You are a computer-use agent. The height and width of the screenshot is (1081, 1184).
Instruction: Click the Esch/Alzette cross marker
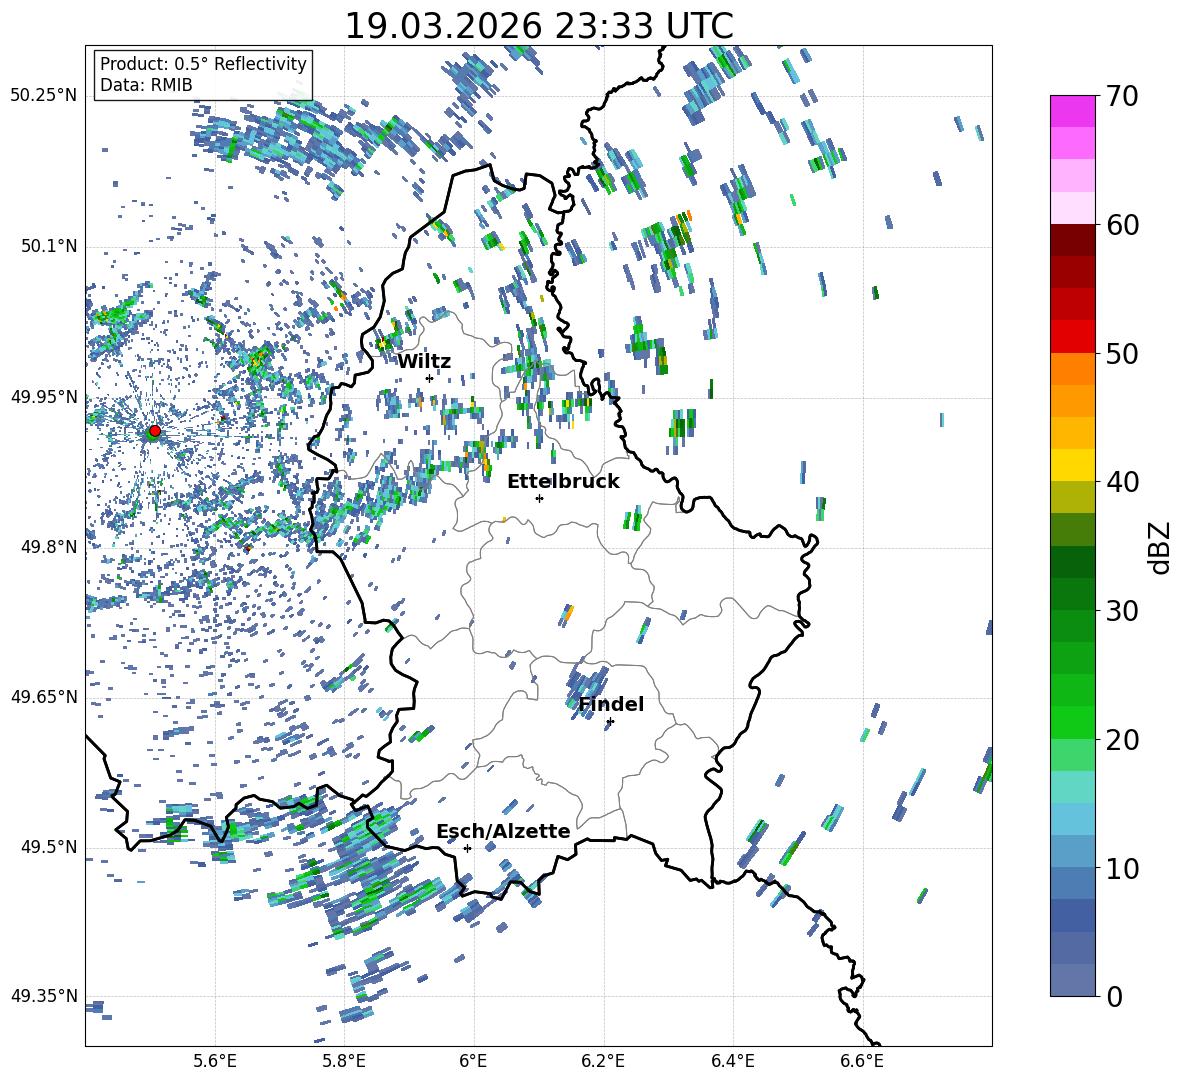coord(467,848)
